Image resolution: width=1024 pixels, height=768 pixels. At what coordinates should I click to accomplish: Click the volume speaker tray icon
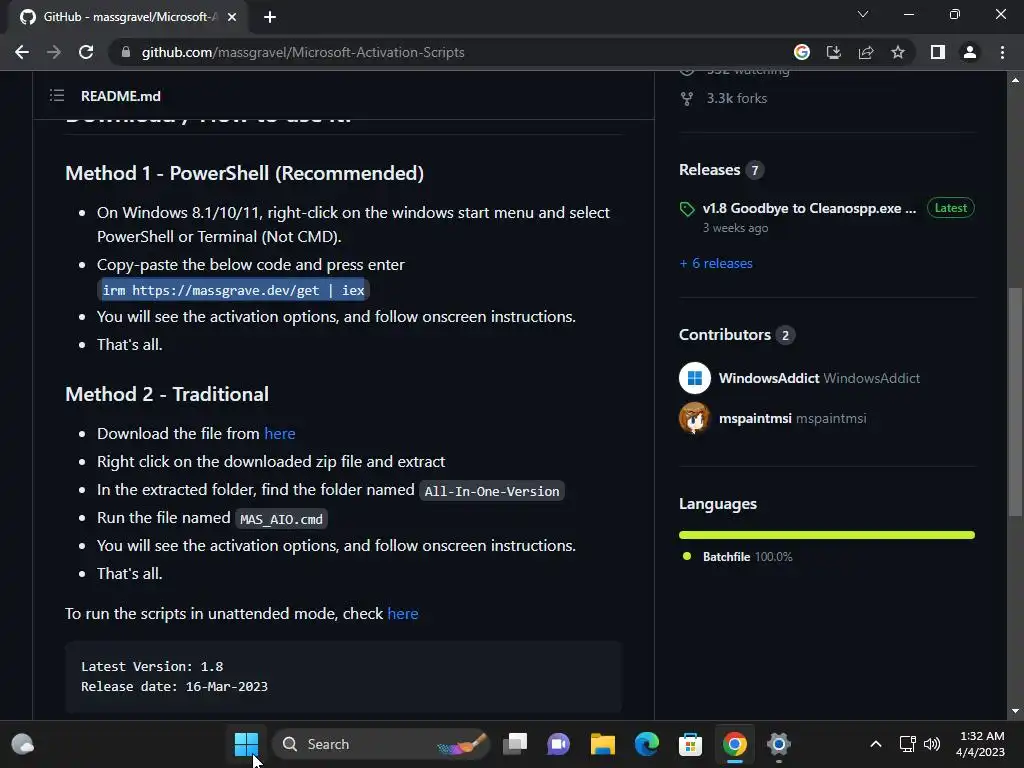pyautogui.click(x=932, y=744)
